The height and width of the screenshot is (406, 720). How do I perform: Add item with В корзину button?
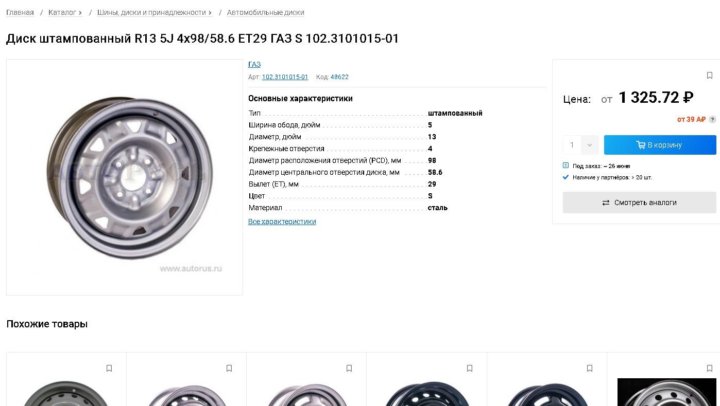[x=660, y=145]
